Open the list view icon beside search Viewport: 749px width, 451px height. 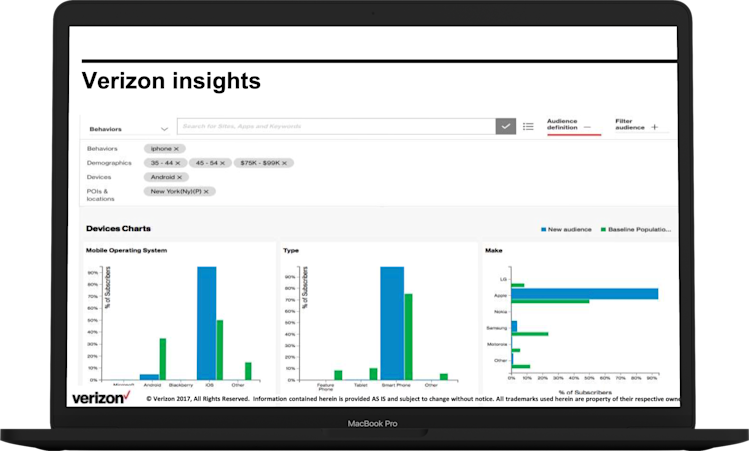[528, 126]
